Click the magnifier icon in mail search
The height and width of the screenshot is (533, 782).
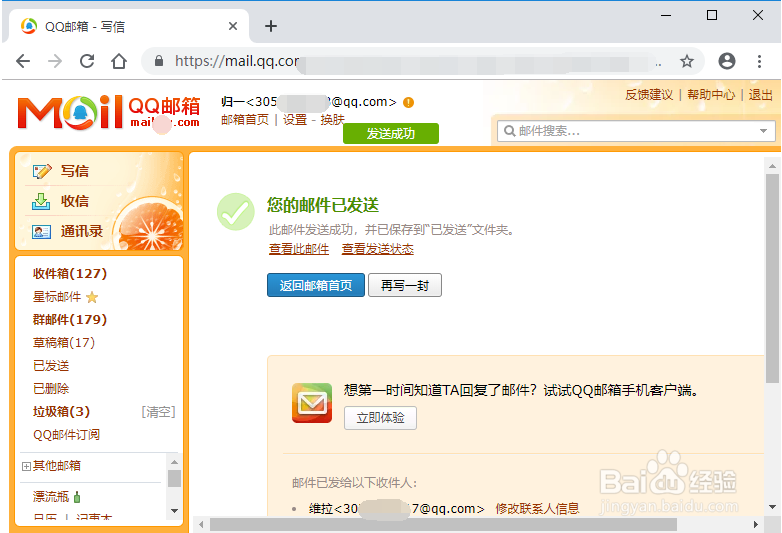(509, 131)
